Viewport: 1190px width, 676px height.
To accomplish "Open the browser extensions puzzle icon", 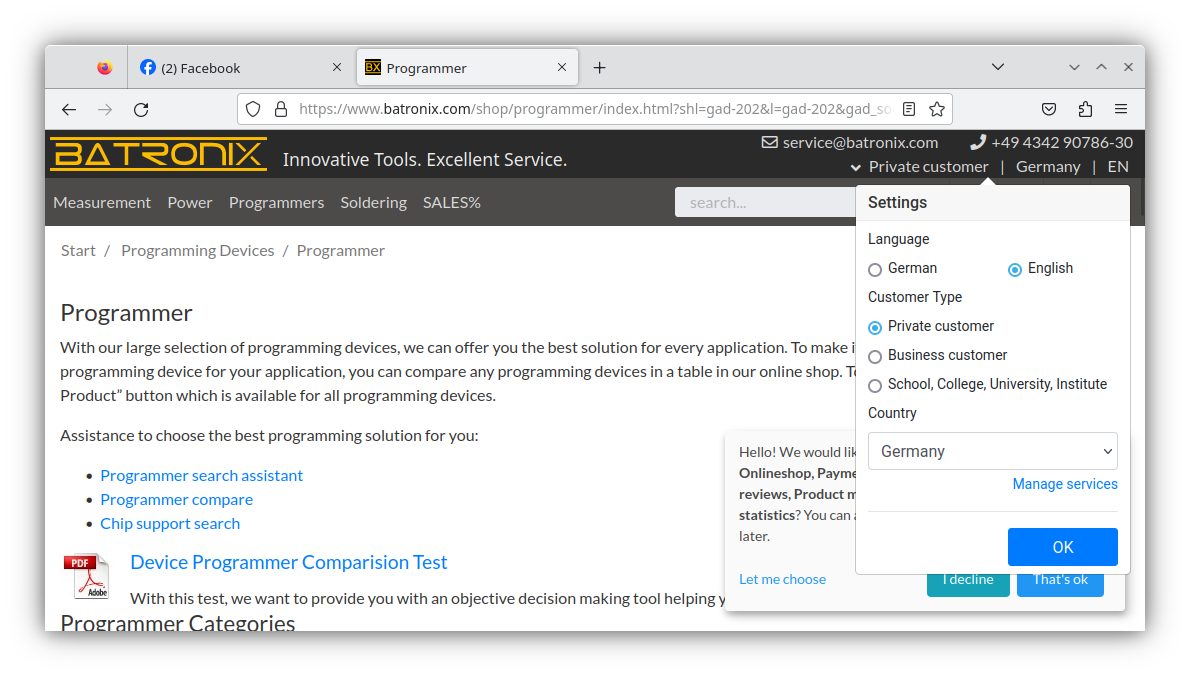I will [1085, 109].
